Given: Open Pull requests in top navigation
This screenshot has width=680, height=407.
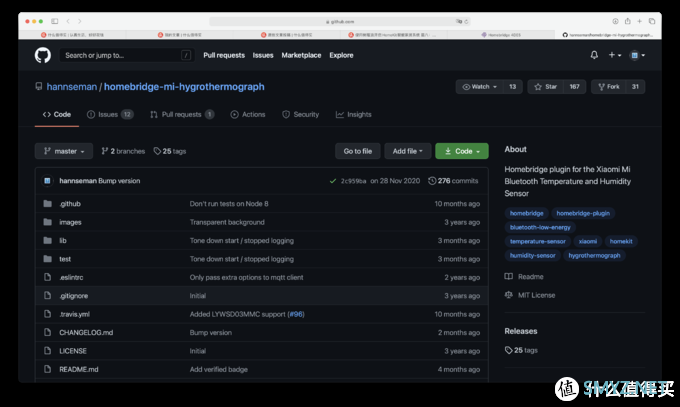Looking at the screenshot, I should pyautogui.click(x=224, y=55).
